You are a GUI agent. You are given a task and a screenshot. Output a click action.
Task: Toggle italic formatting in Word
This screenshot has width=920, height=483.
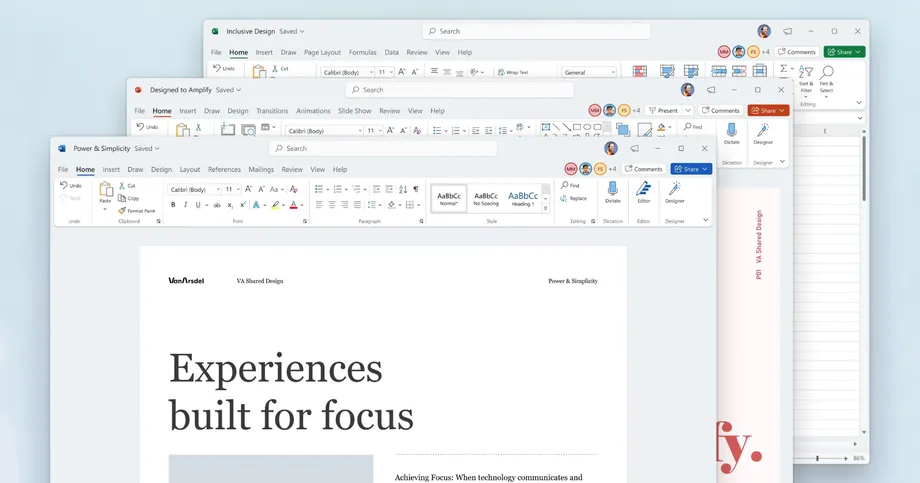coord(185,205)
